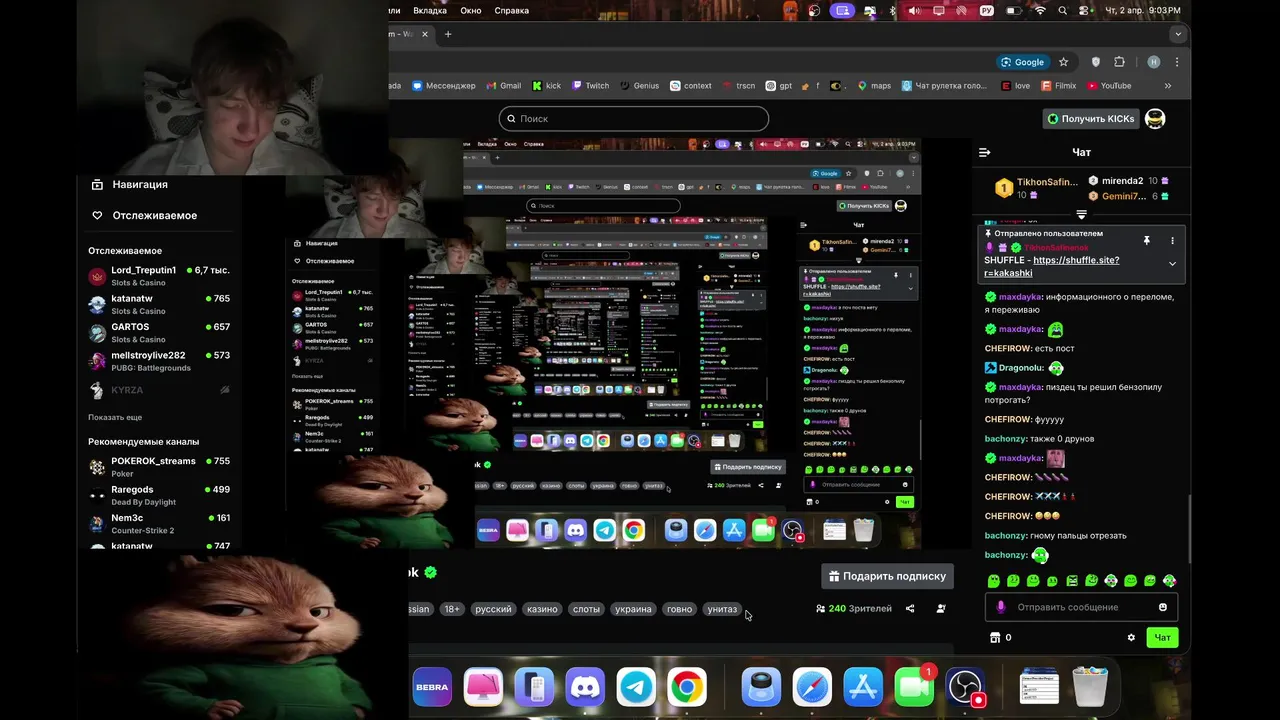The image size is (1280, 720).
Task: Open the Gmail bookmark
Action: click(x=504, y=86)
